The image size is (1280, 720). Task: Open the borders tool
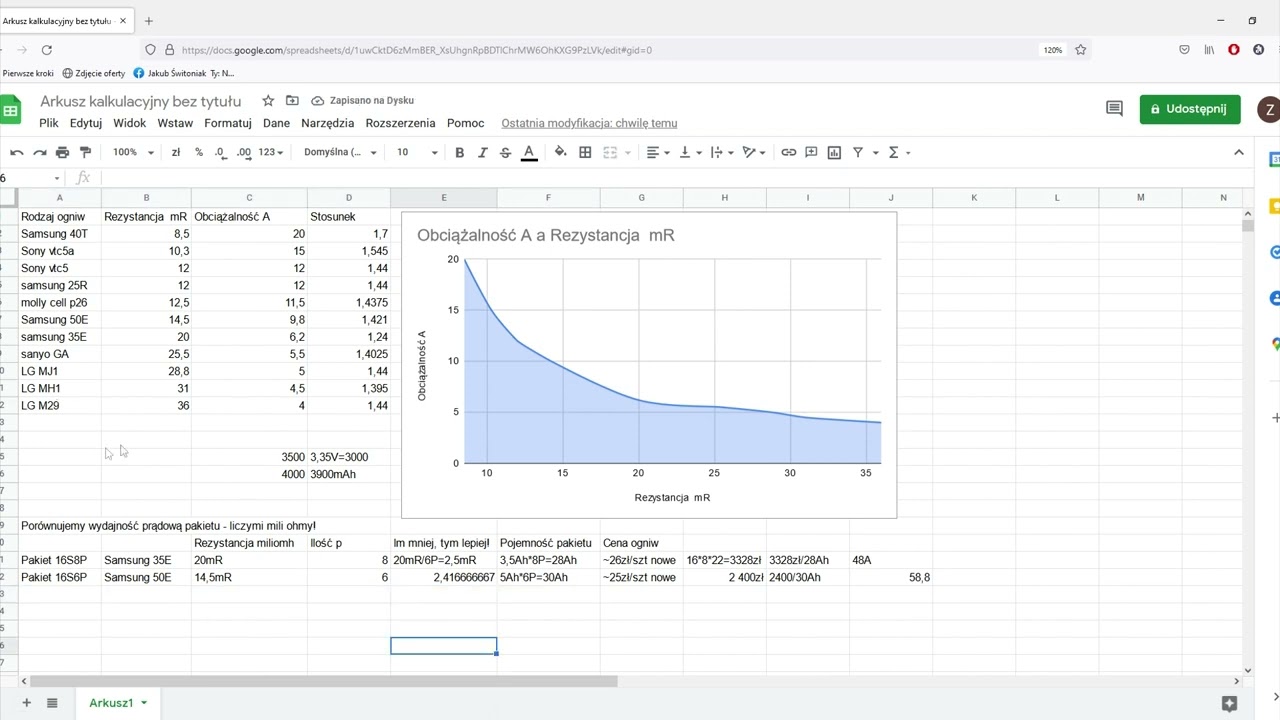click(x=585, y=152)
